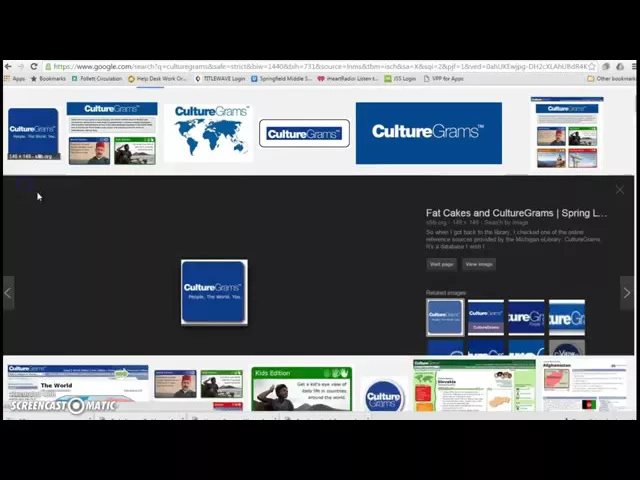This screenshot has height=480, width=640.
Task: Open the Kids Edition thumbnail
Action: point(302,389)
